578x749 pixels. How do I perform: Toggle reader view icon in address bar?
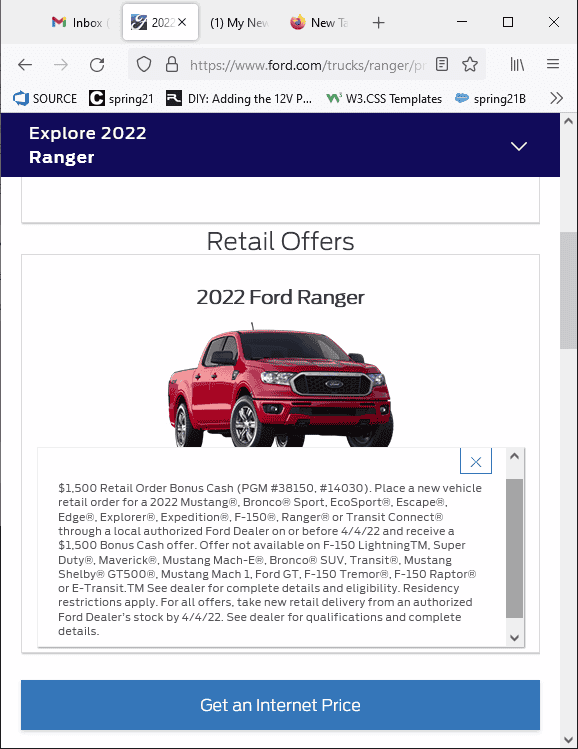442,64
